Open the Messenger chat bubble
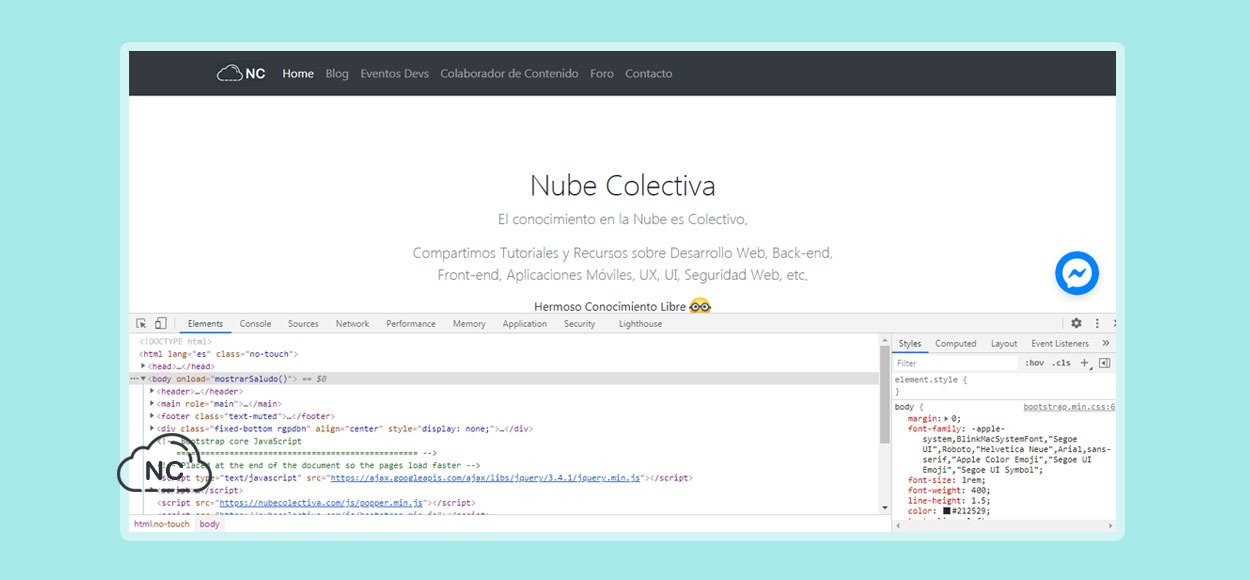1250x580 pixels. [x=1077, y=274]
